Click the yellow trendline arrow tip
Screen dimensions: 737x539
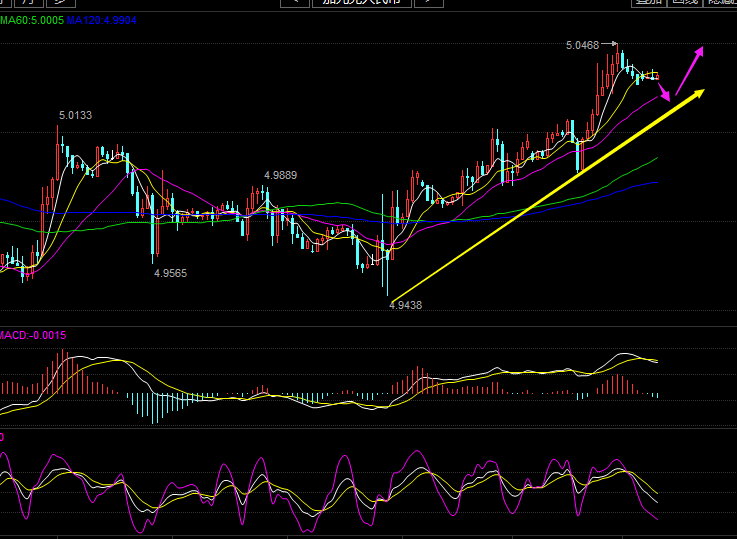[700, 92]
